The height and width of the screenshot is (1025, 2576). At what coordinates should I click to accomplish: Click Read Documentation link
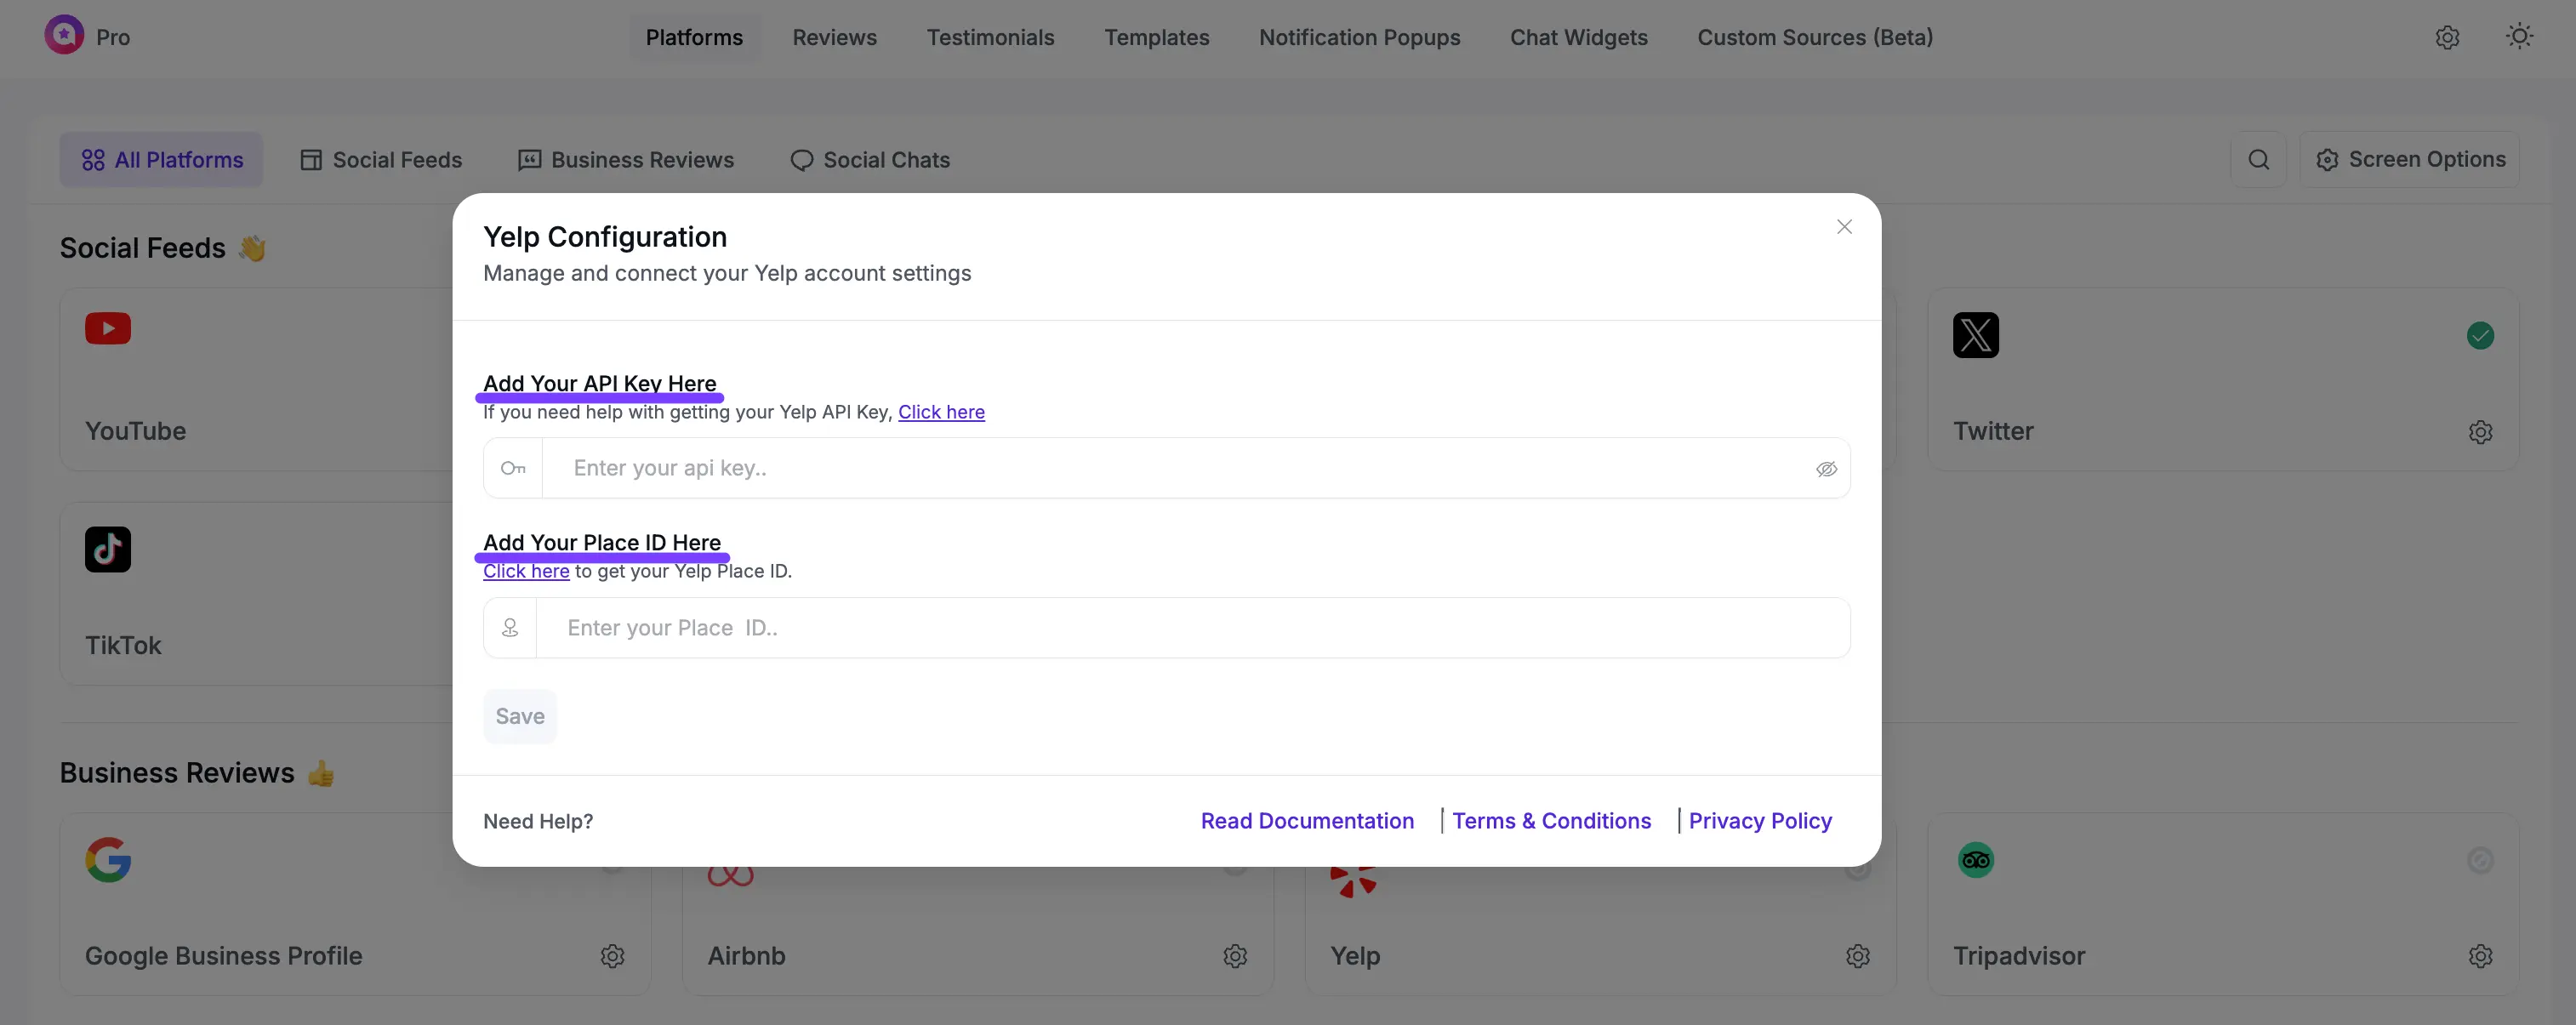click(1307, 820)
